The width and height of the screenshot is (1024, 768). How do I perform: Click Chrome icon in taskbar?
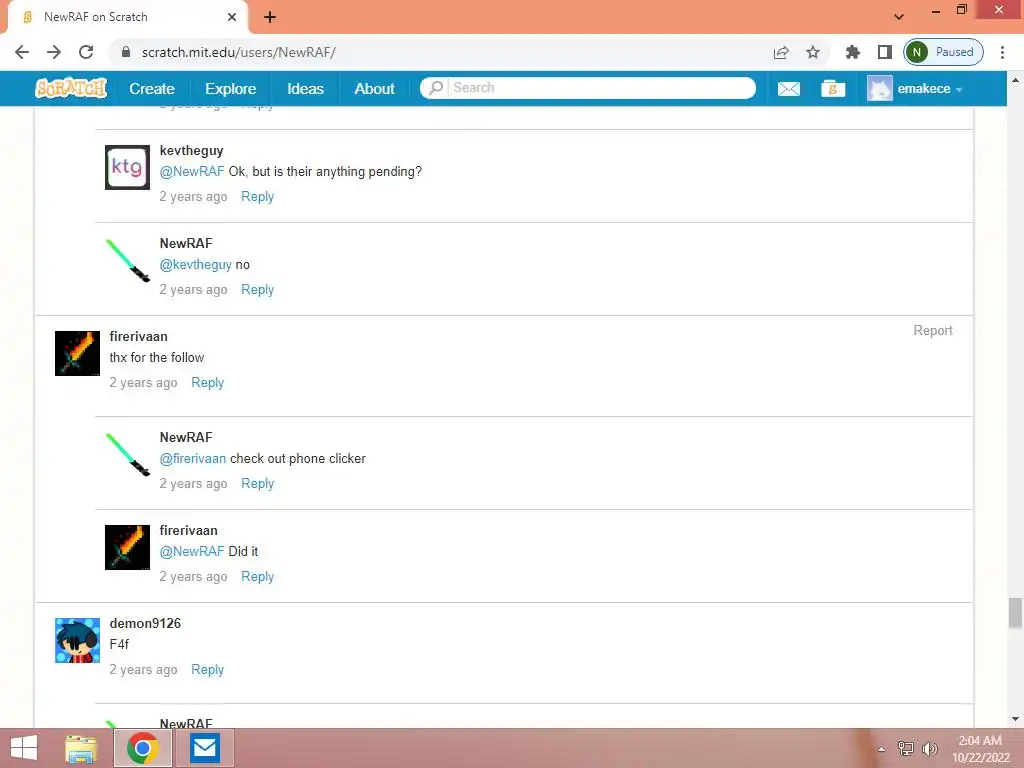point(143,748)
